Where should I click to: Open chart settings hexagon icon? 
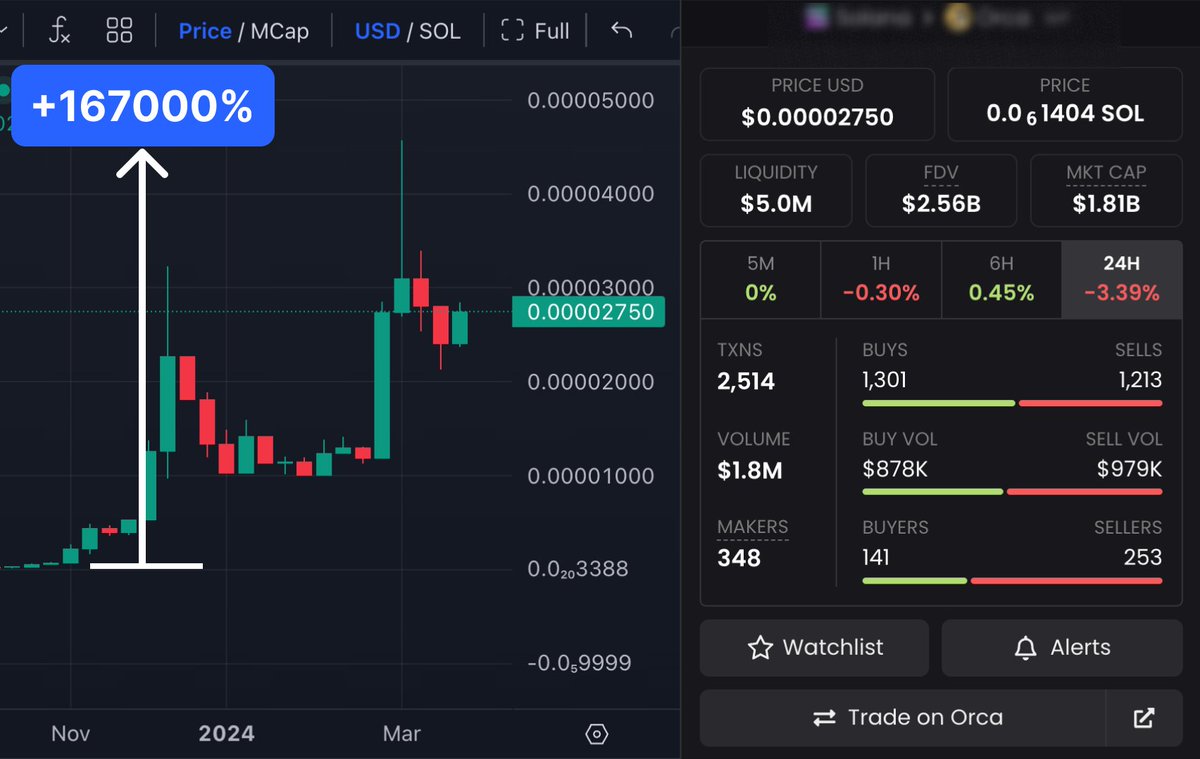(596, 734)
